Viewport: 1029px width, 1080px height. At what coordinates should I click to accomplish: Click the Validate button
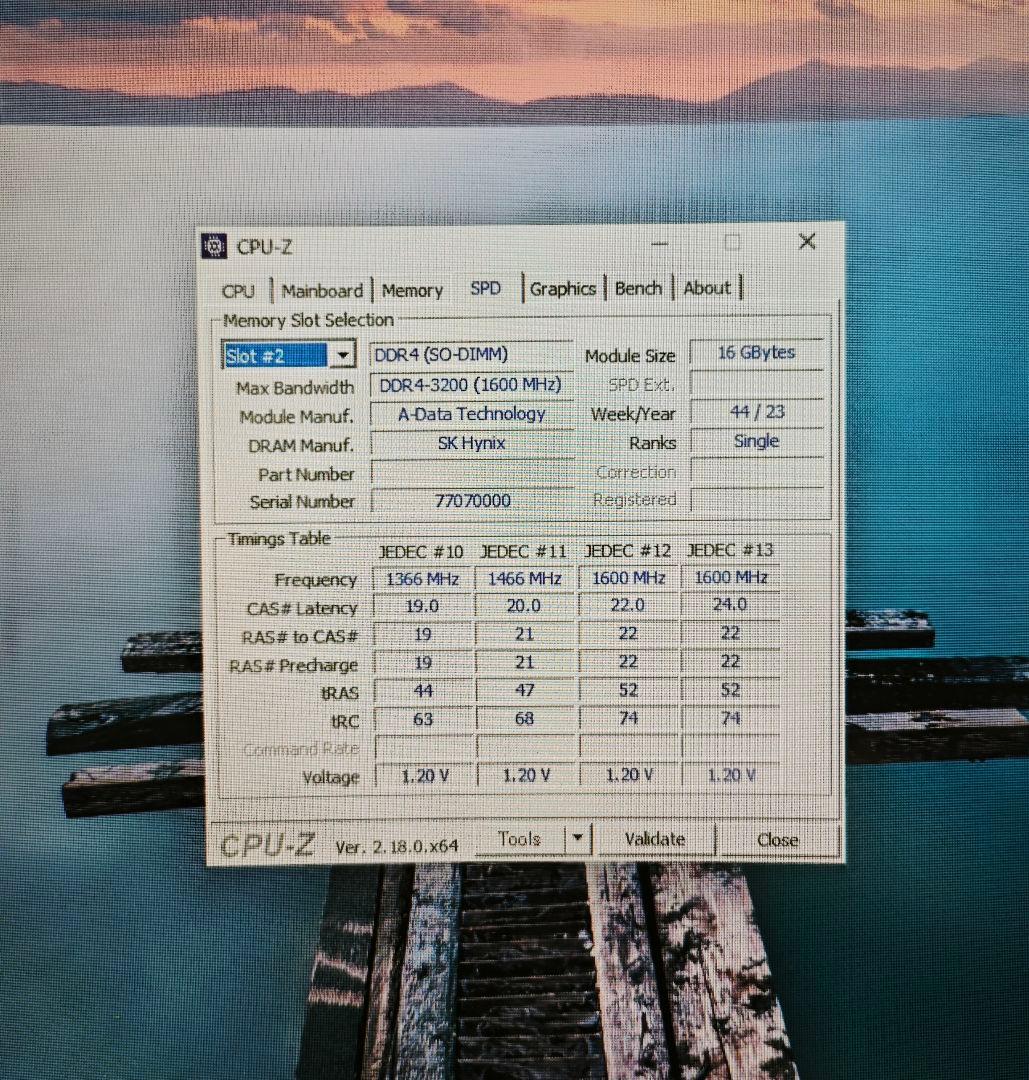654,839
